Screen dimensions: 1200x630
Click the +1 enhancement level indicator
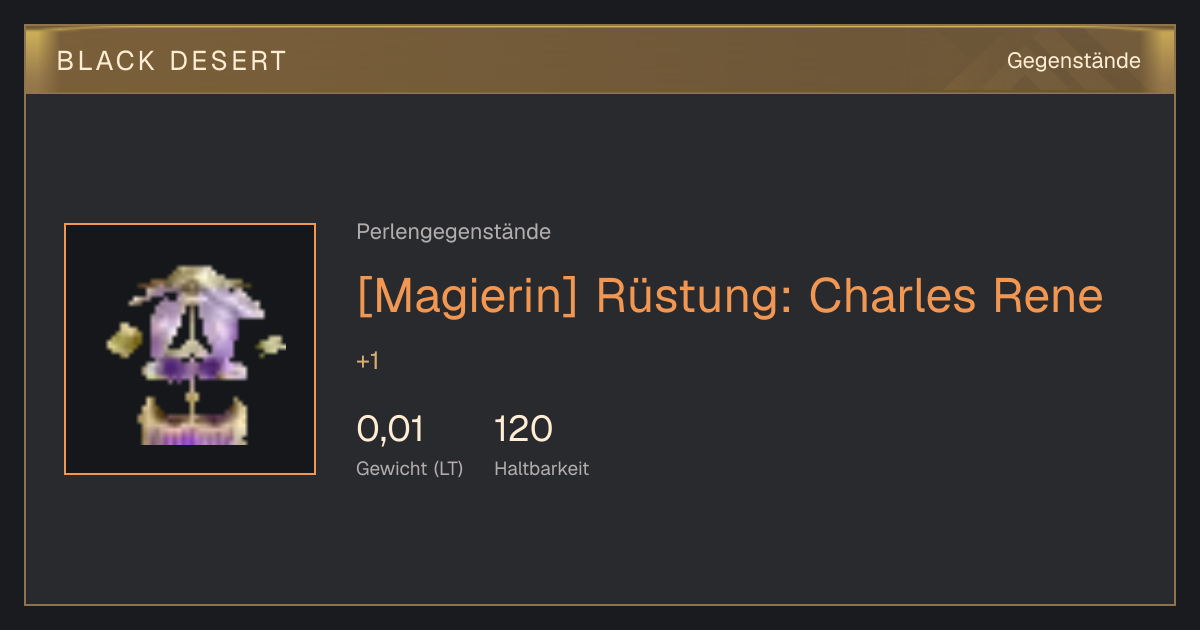(368, 361)
